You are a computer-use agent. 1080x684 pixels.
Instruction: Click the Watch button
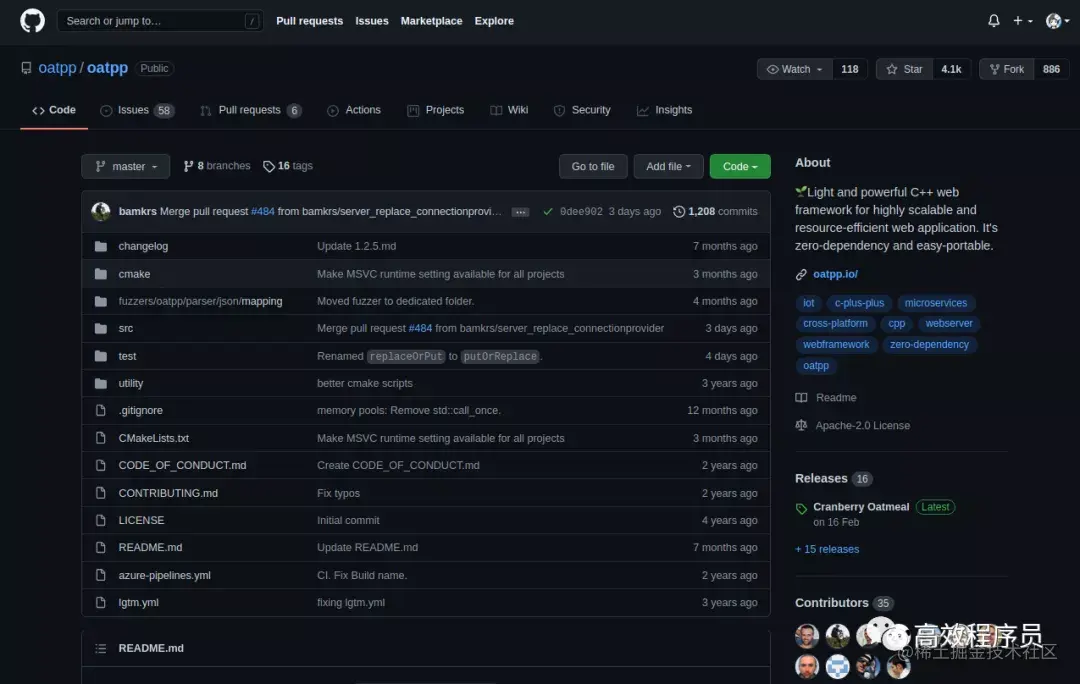[795, 69]
